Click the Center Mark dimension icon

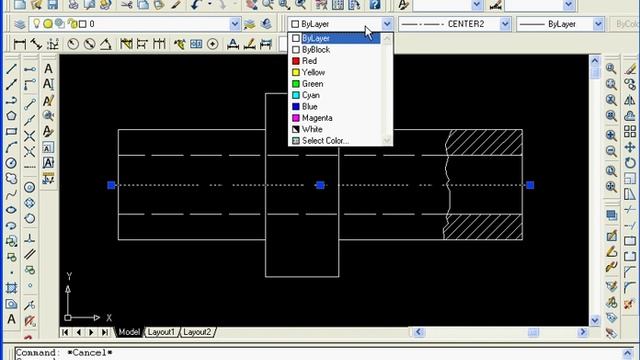tap(213, 44)
